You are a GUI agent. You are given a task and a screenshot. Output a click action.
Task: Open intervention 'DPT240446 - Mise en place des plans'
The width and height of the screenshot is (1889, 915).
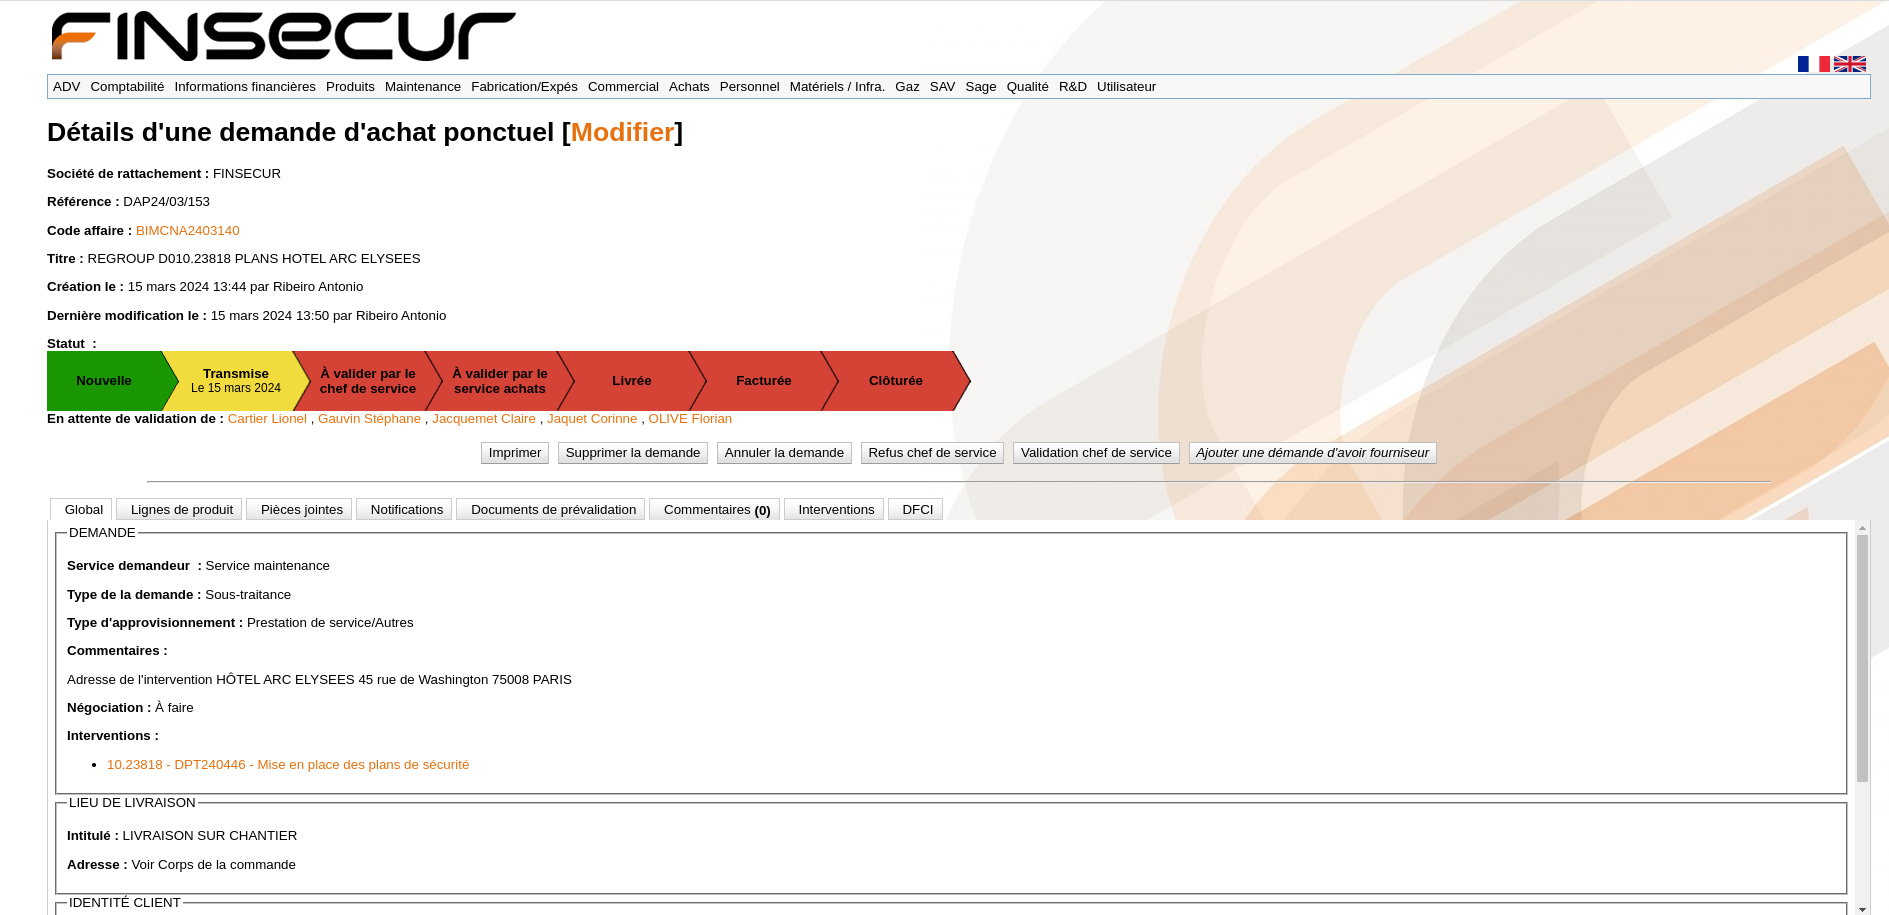(288, 764)
